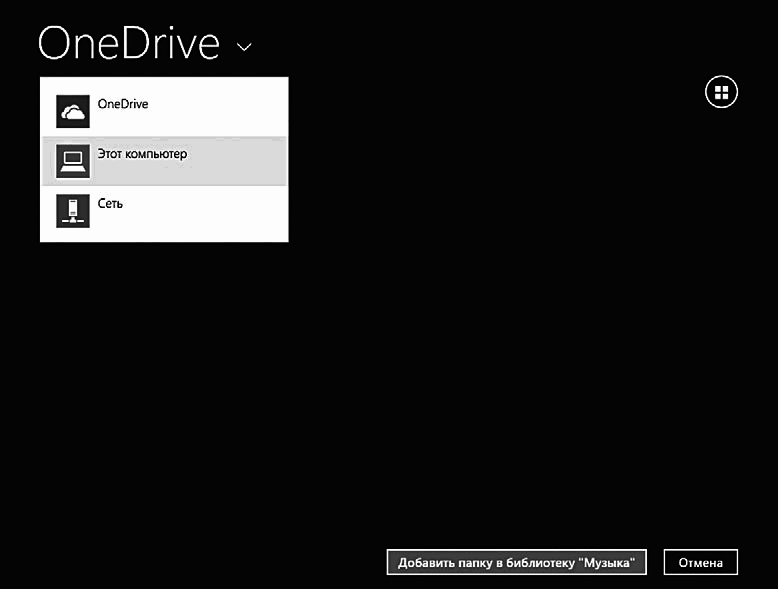Collapse location list via chevron beside OneDrive title

point(244,47)
